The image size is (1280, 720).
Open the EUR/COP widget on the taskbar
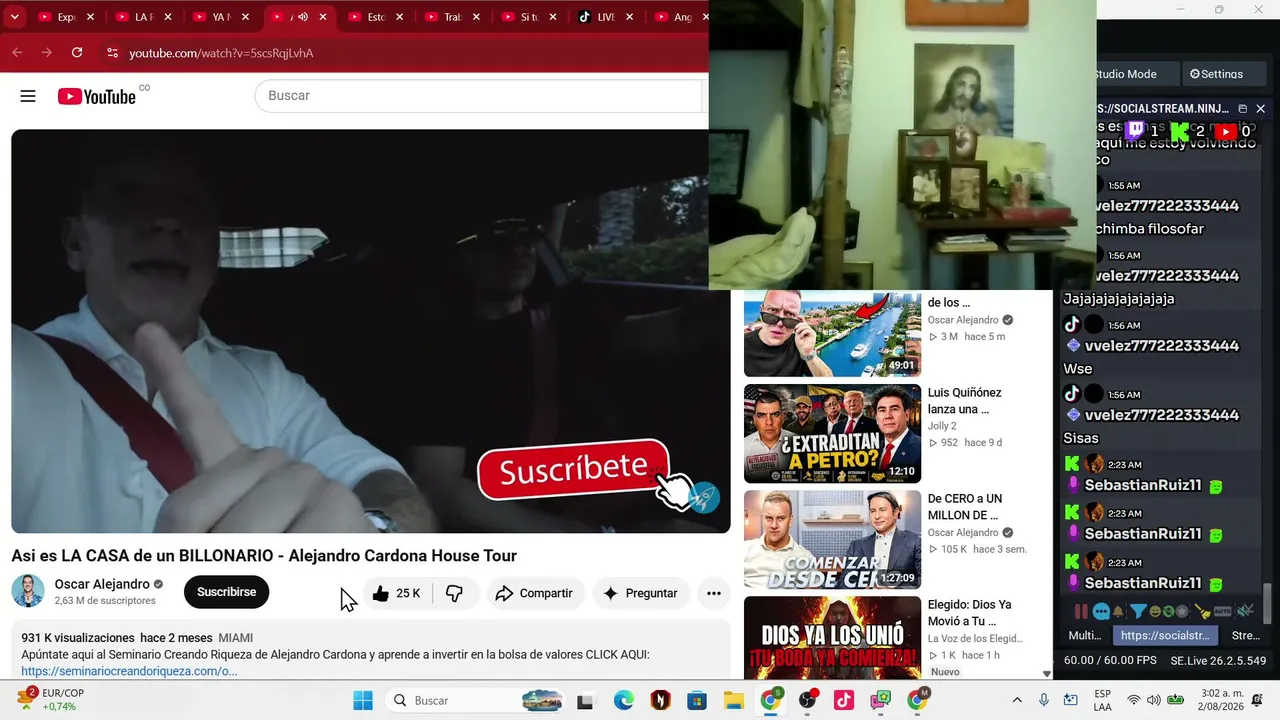coord(50,700)
